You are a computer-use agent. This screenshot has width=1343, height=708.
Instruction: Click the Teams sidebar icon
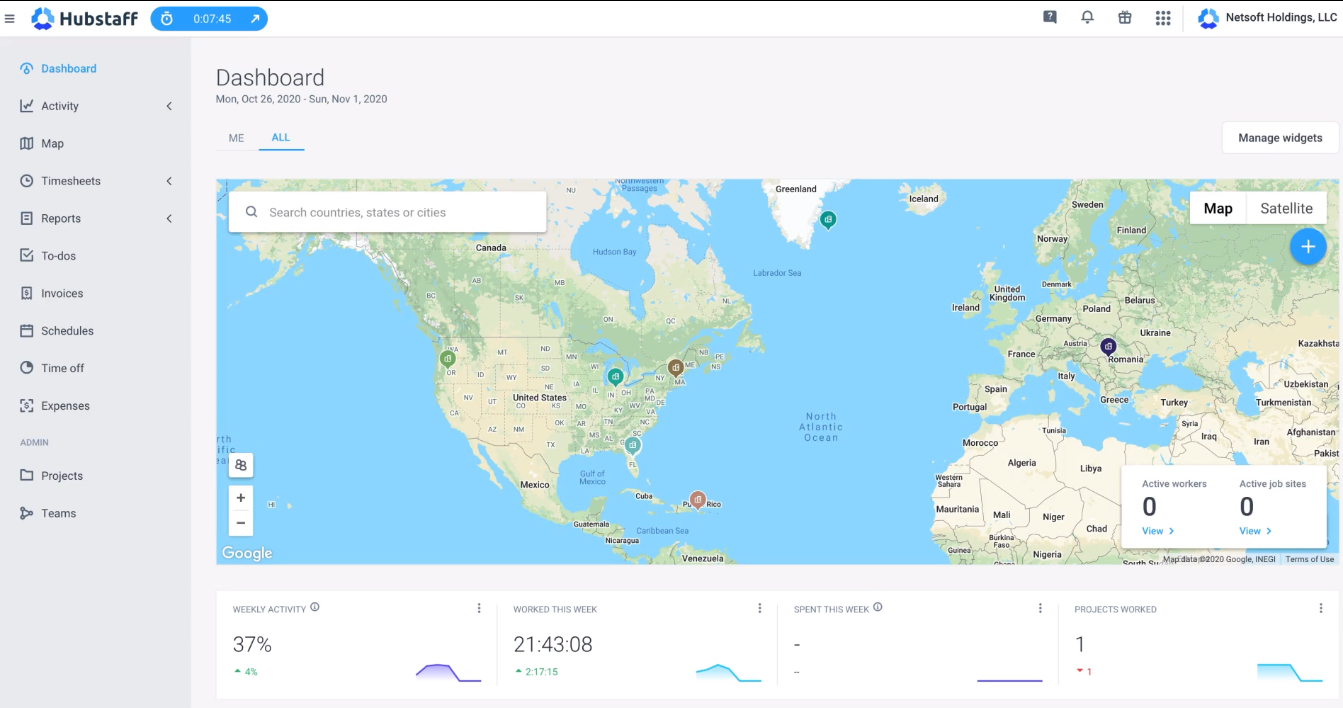(x=27, y=513)
